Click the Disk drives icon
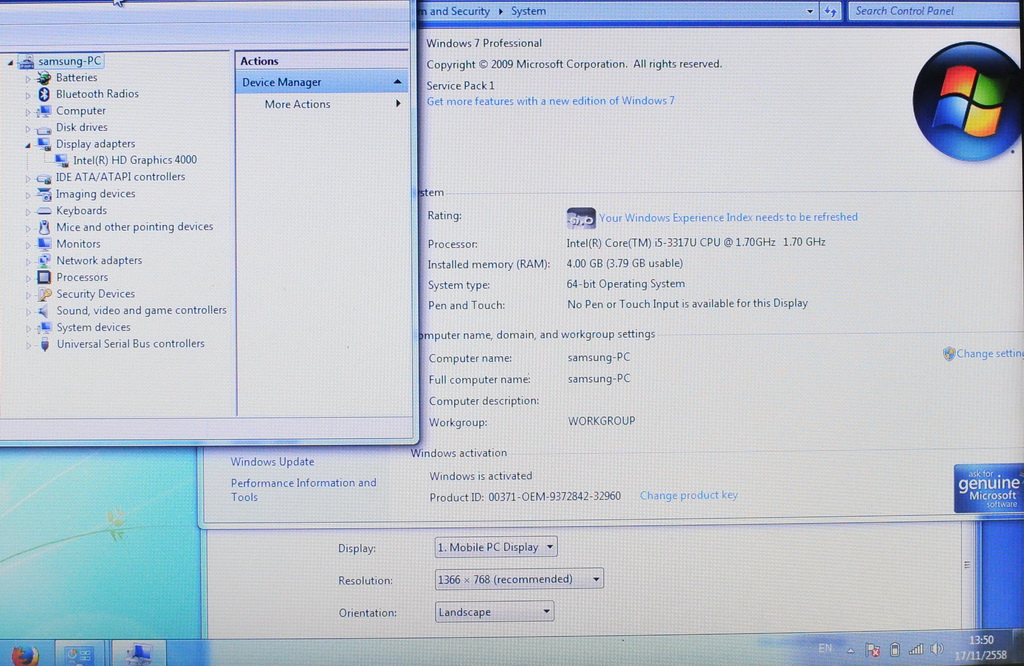1024x666 pixels. pyautogui.click(x=44, y=128)
